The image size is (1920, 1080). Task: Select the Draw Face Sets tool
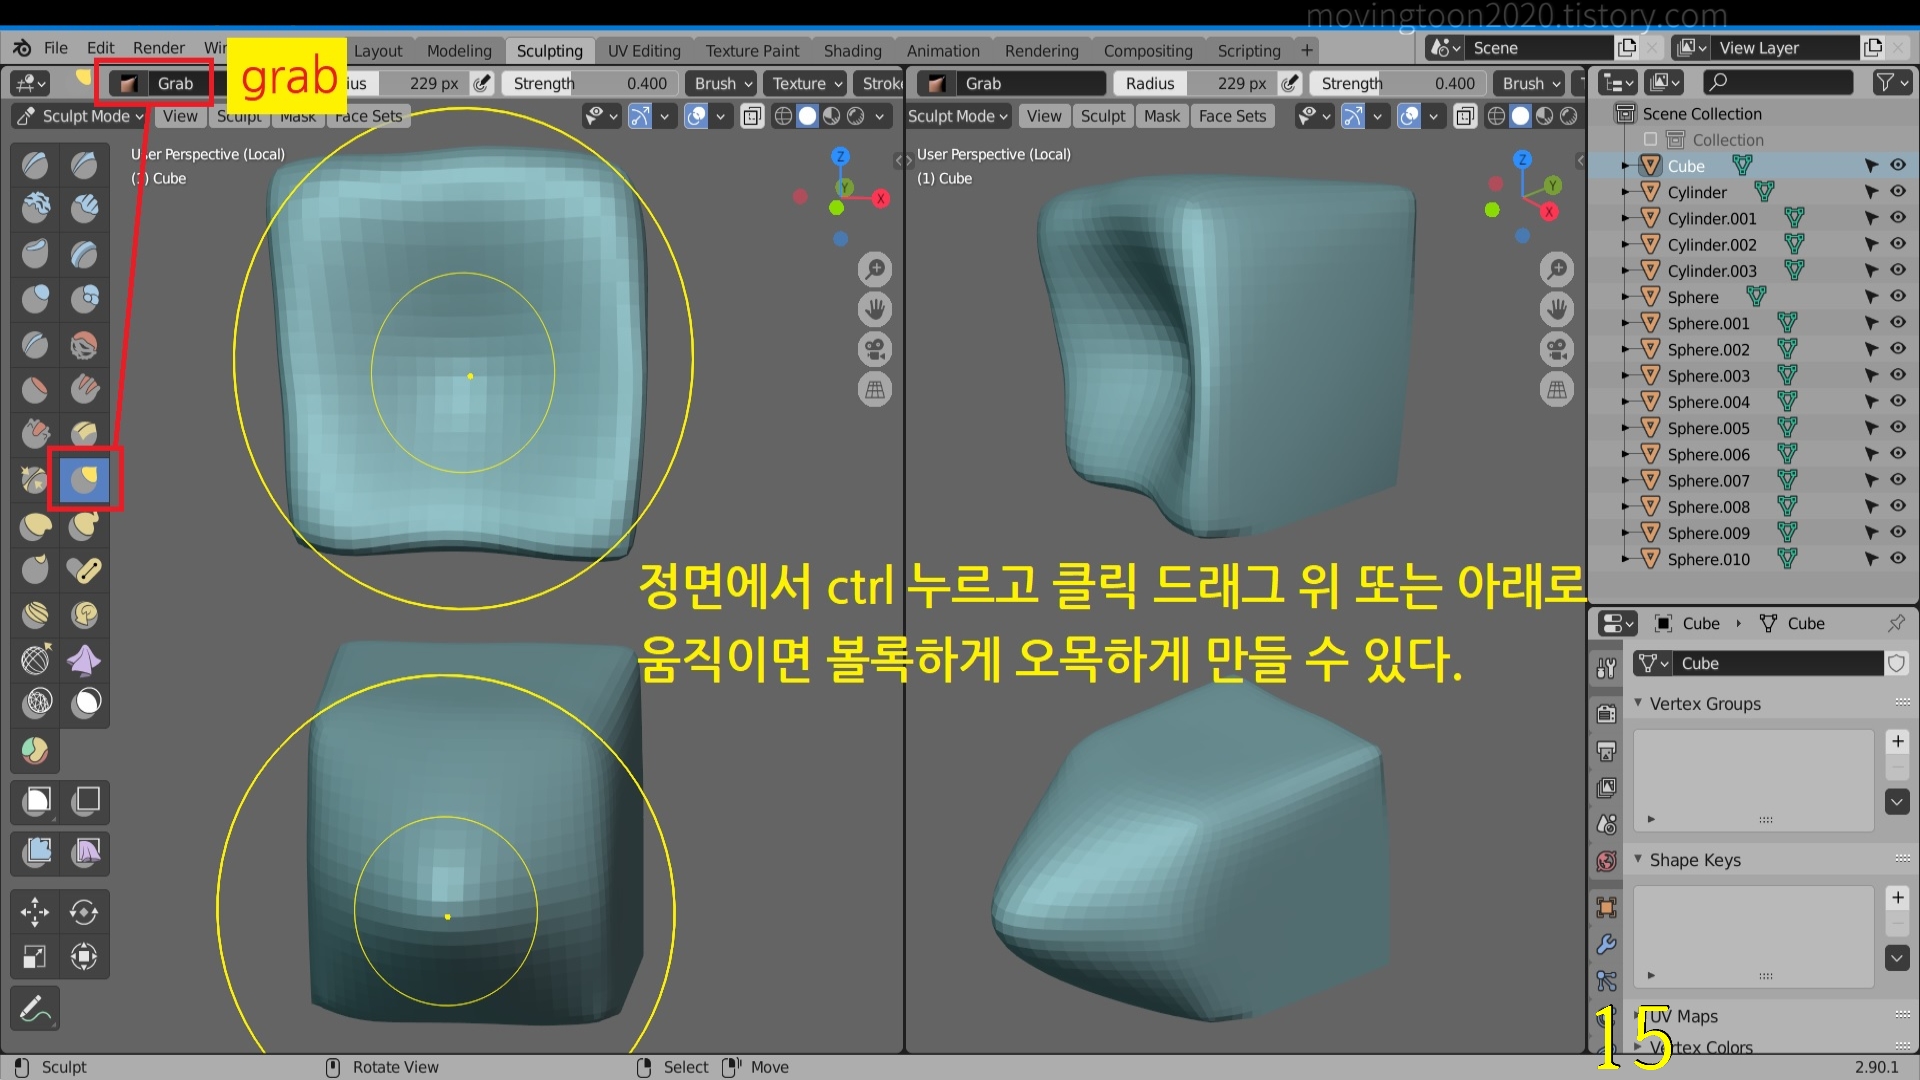(36, 750)
